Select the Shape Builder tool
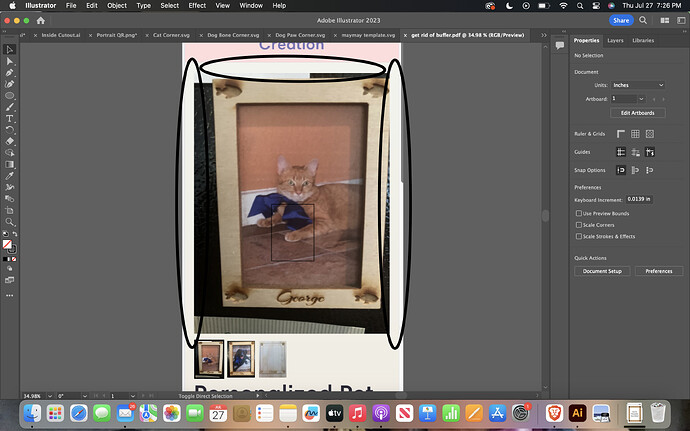 coord(10,153)
